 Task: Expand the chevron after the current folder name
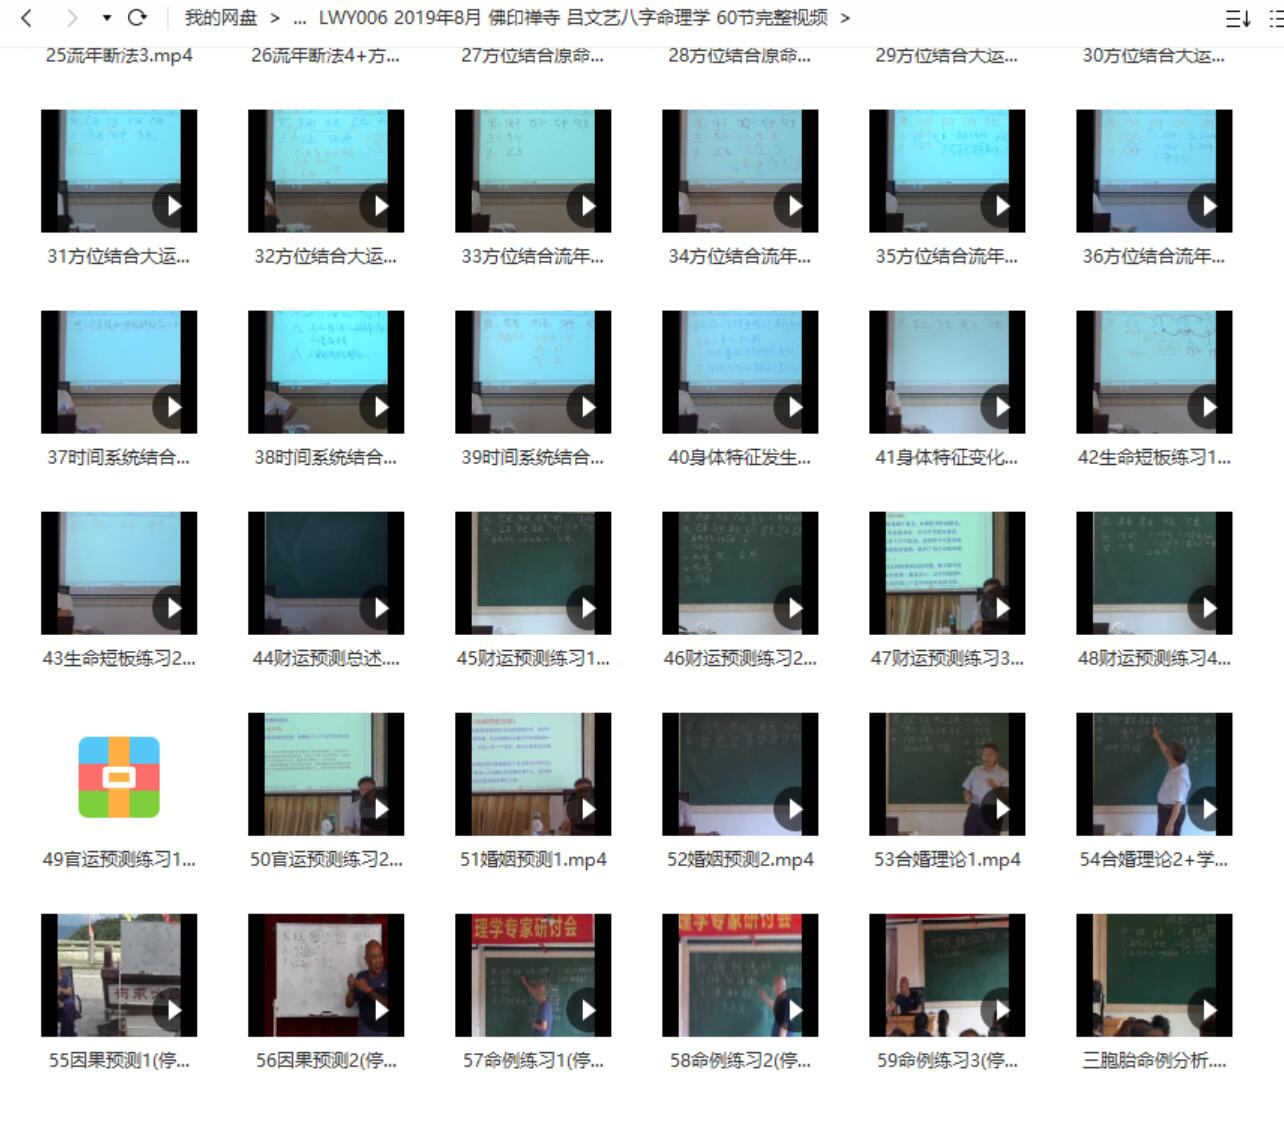[x=845, y=18]
